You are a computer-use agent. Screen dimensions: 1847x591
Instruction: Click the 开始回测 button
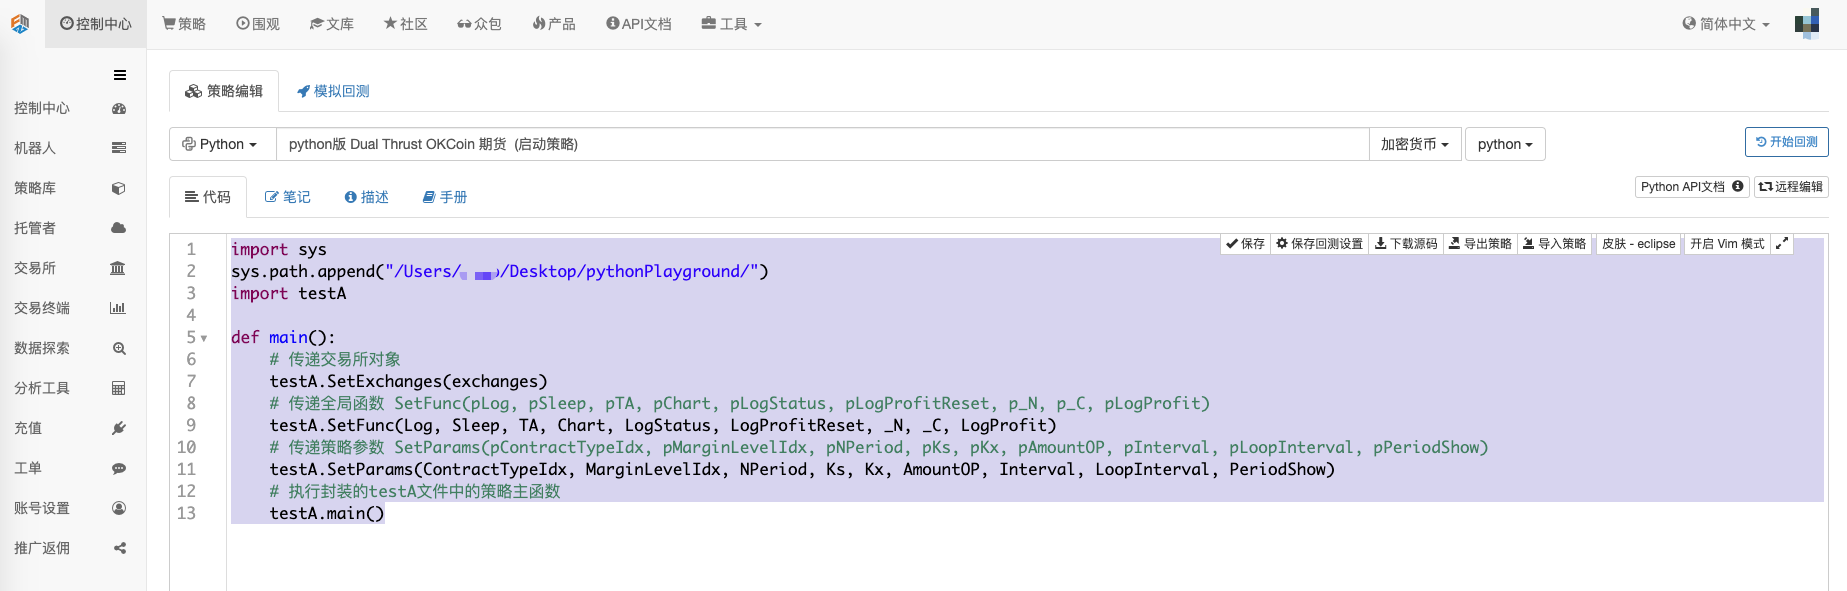click(1786, 142)
